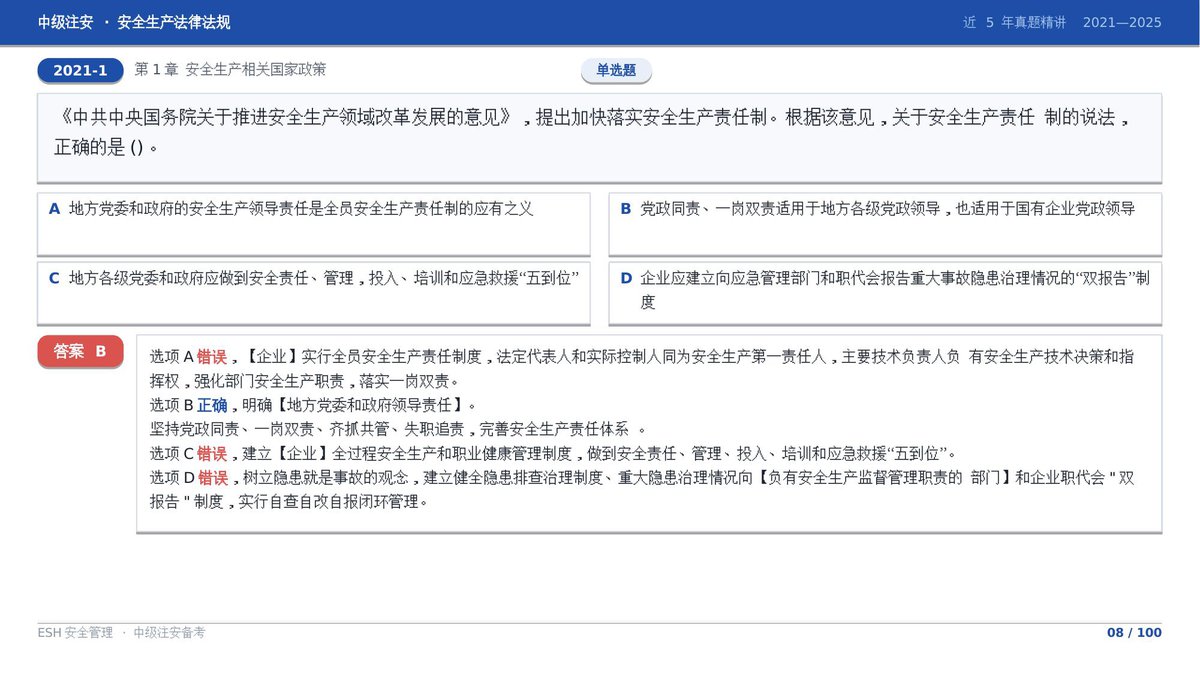Select option B about 党政同责、一岗双责
The height and width of the screenshot is (674, 1200).
pyautogui.click(x=885, y=224)
